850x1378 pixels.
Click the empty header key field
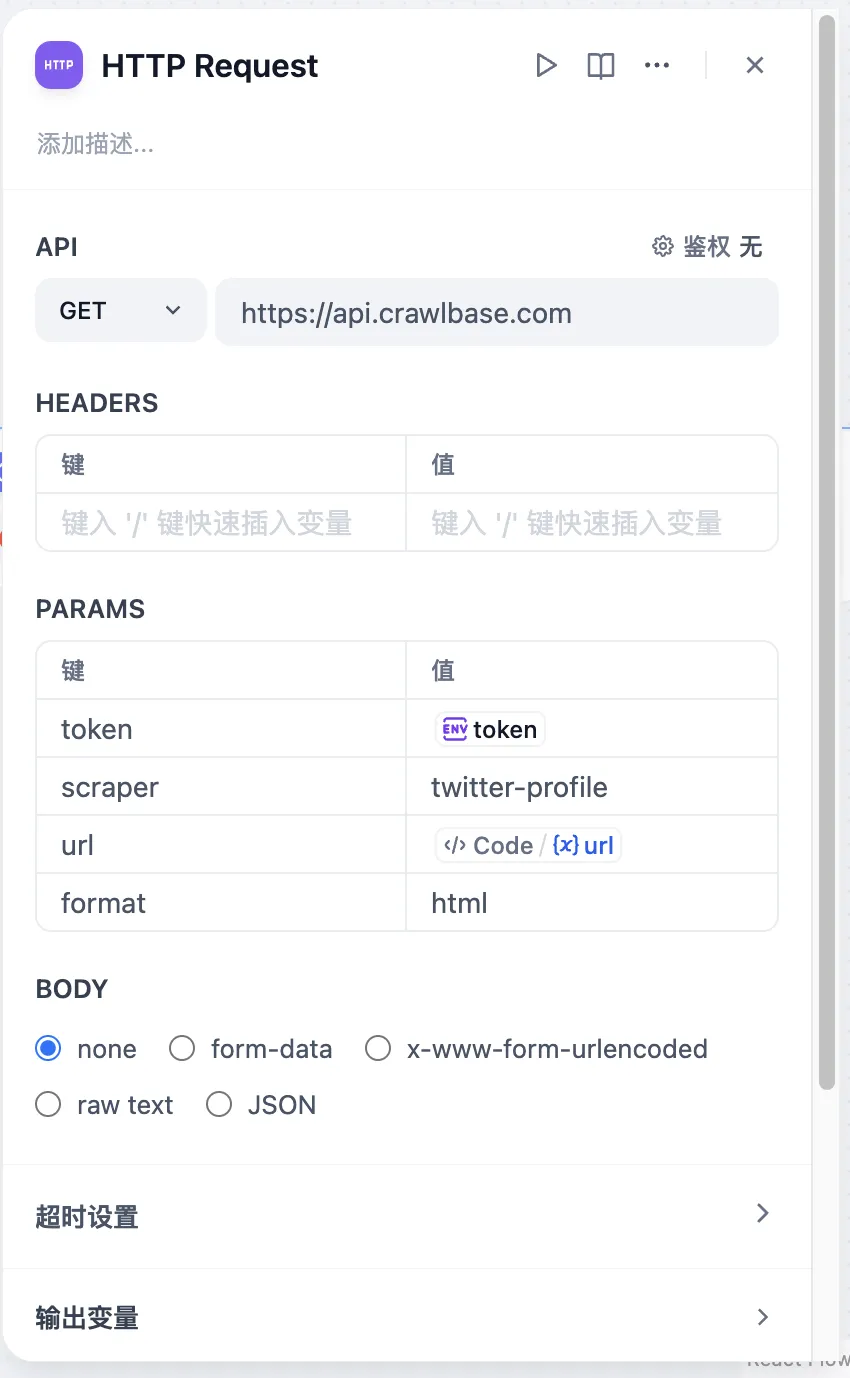click(x=220, y=522)
